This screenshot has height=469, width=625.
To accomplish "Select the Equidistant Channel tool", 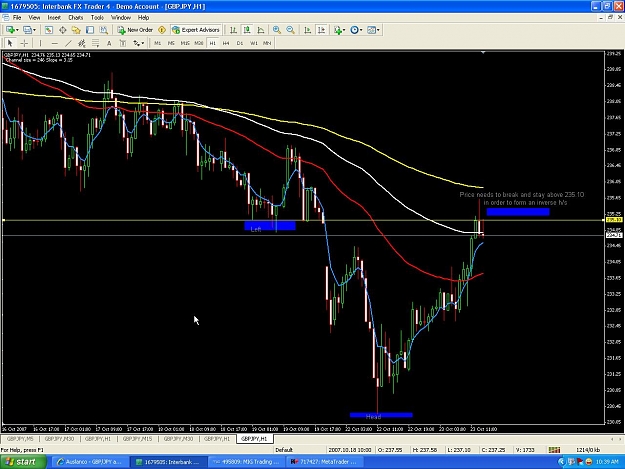I will [x=82, y=43].
